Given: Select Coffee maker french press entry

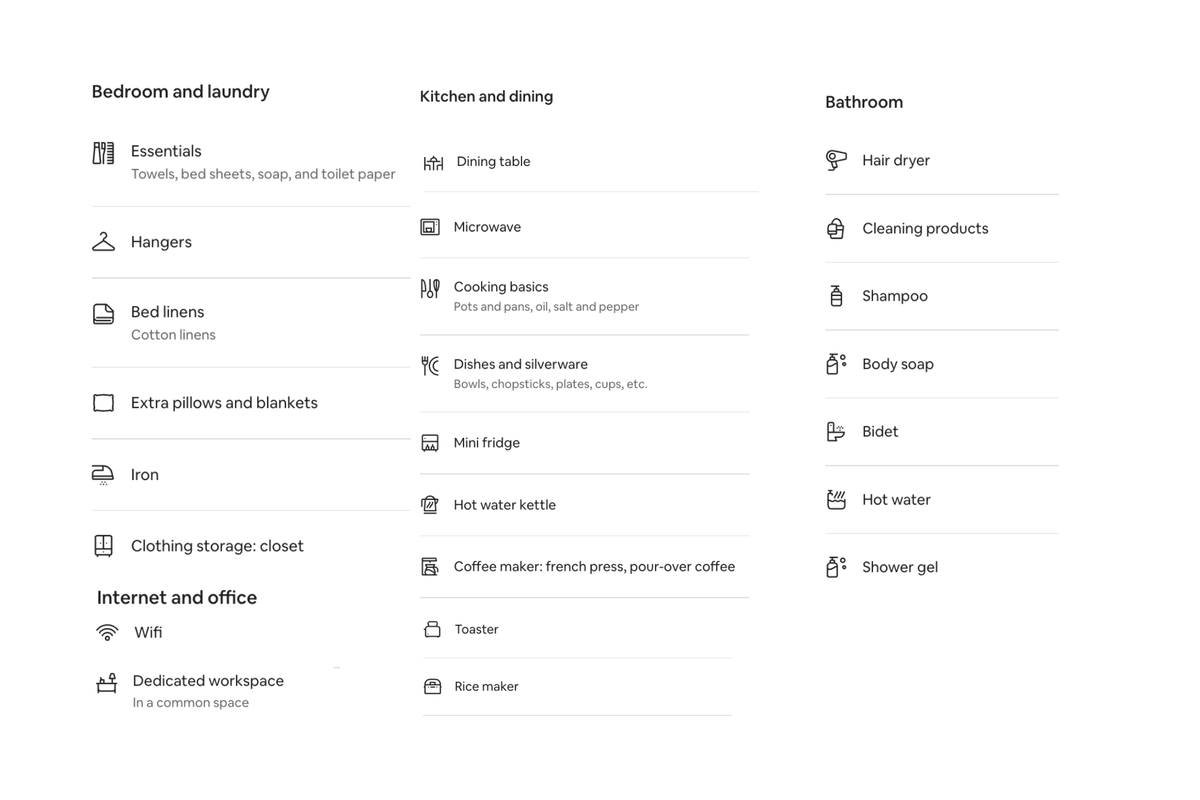Looking at the screenshot, I should (x=584, y=567).
